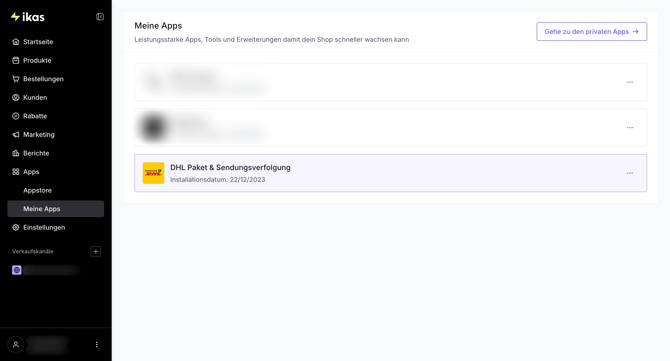Click the blurred sales channel name
670x361 pixels.
point(51,270)
